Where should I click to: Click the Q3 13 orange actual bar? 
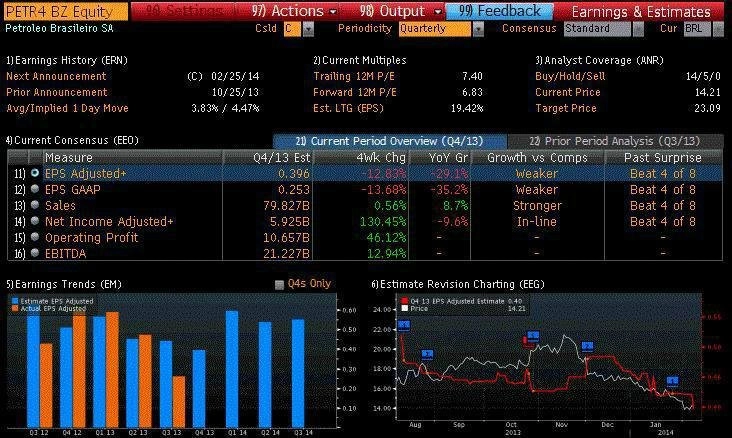pos(179,402)
